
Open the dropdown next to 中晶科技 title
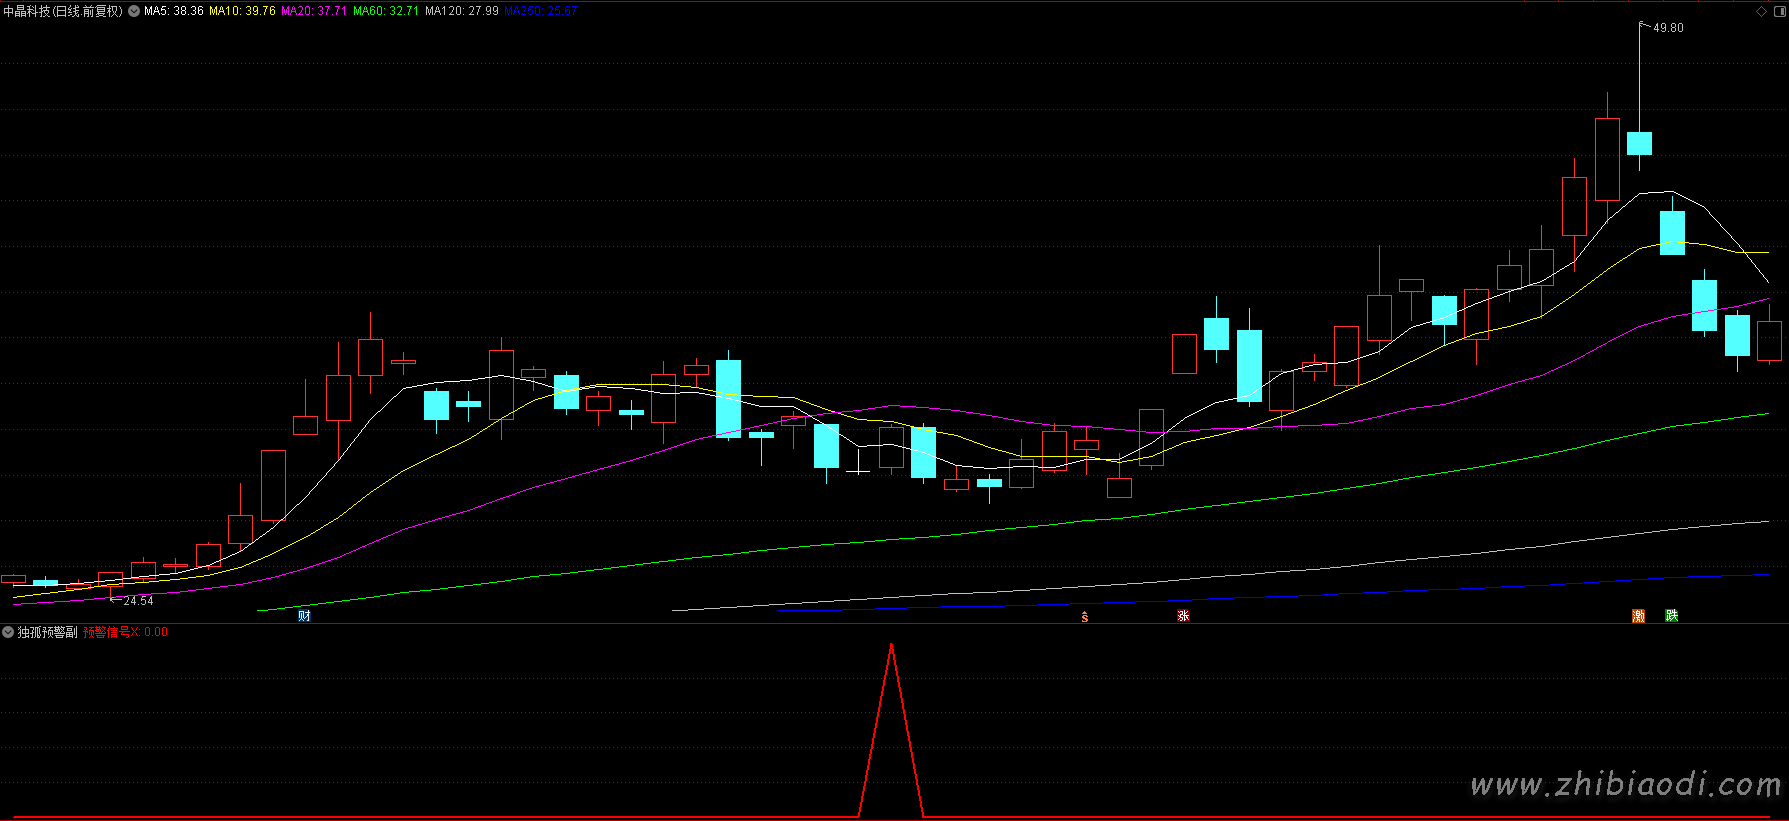tap(134, 11)
